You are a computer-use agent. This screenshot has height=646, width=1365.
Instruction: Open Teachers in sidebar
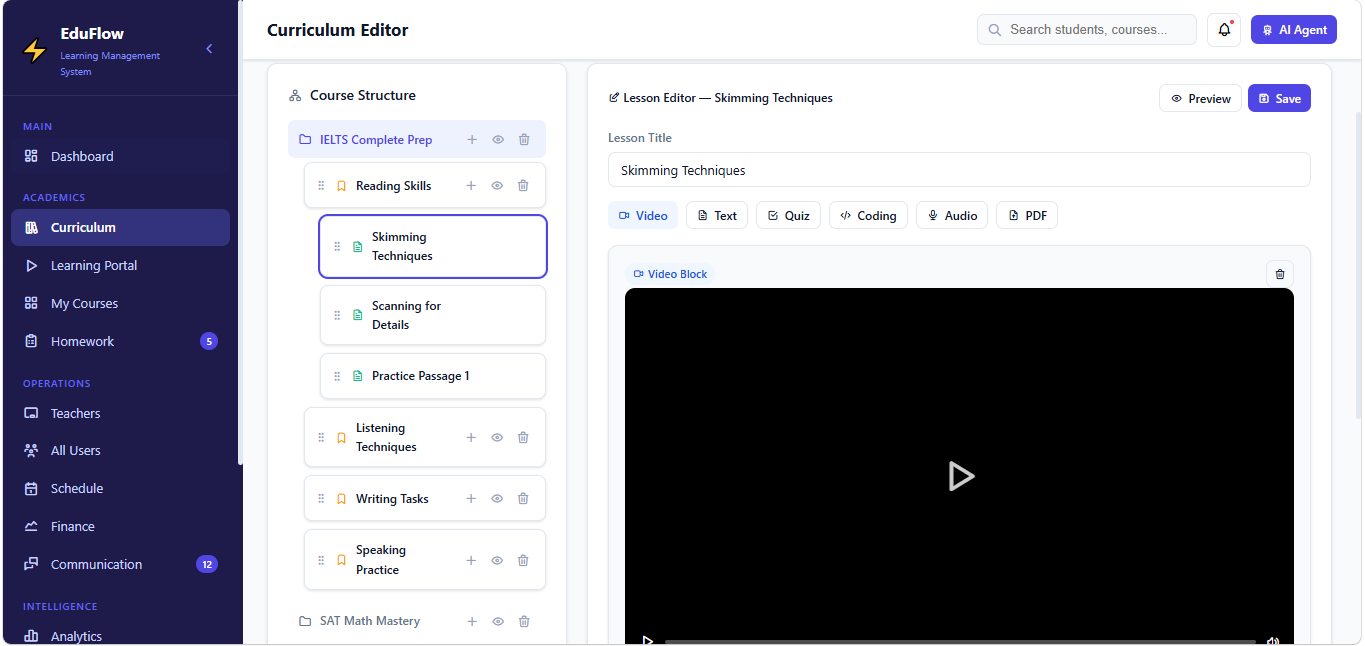[x=120, y=413]
